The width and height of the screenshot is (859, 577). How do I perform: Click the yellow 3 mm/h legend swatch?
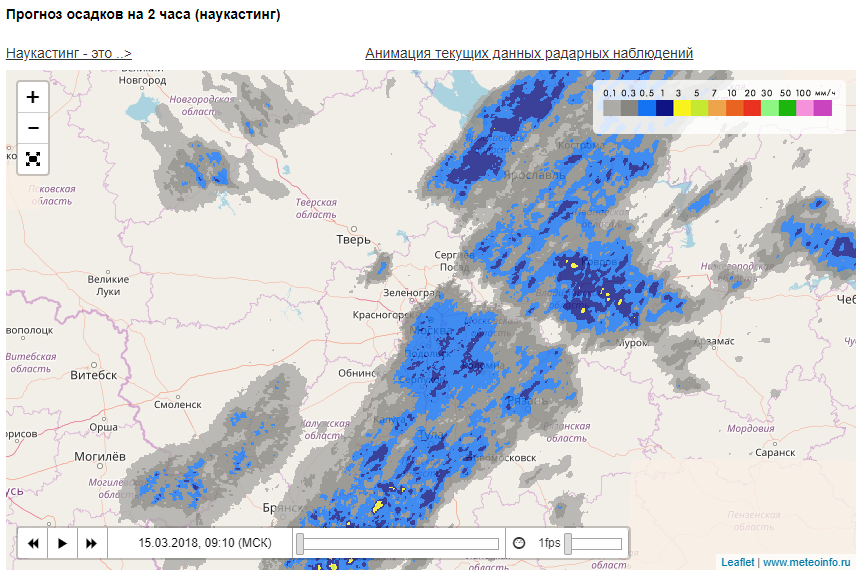[682, 108]
